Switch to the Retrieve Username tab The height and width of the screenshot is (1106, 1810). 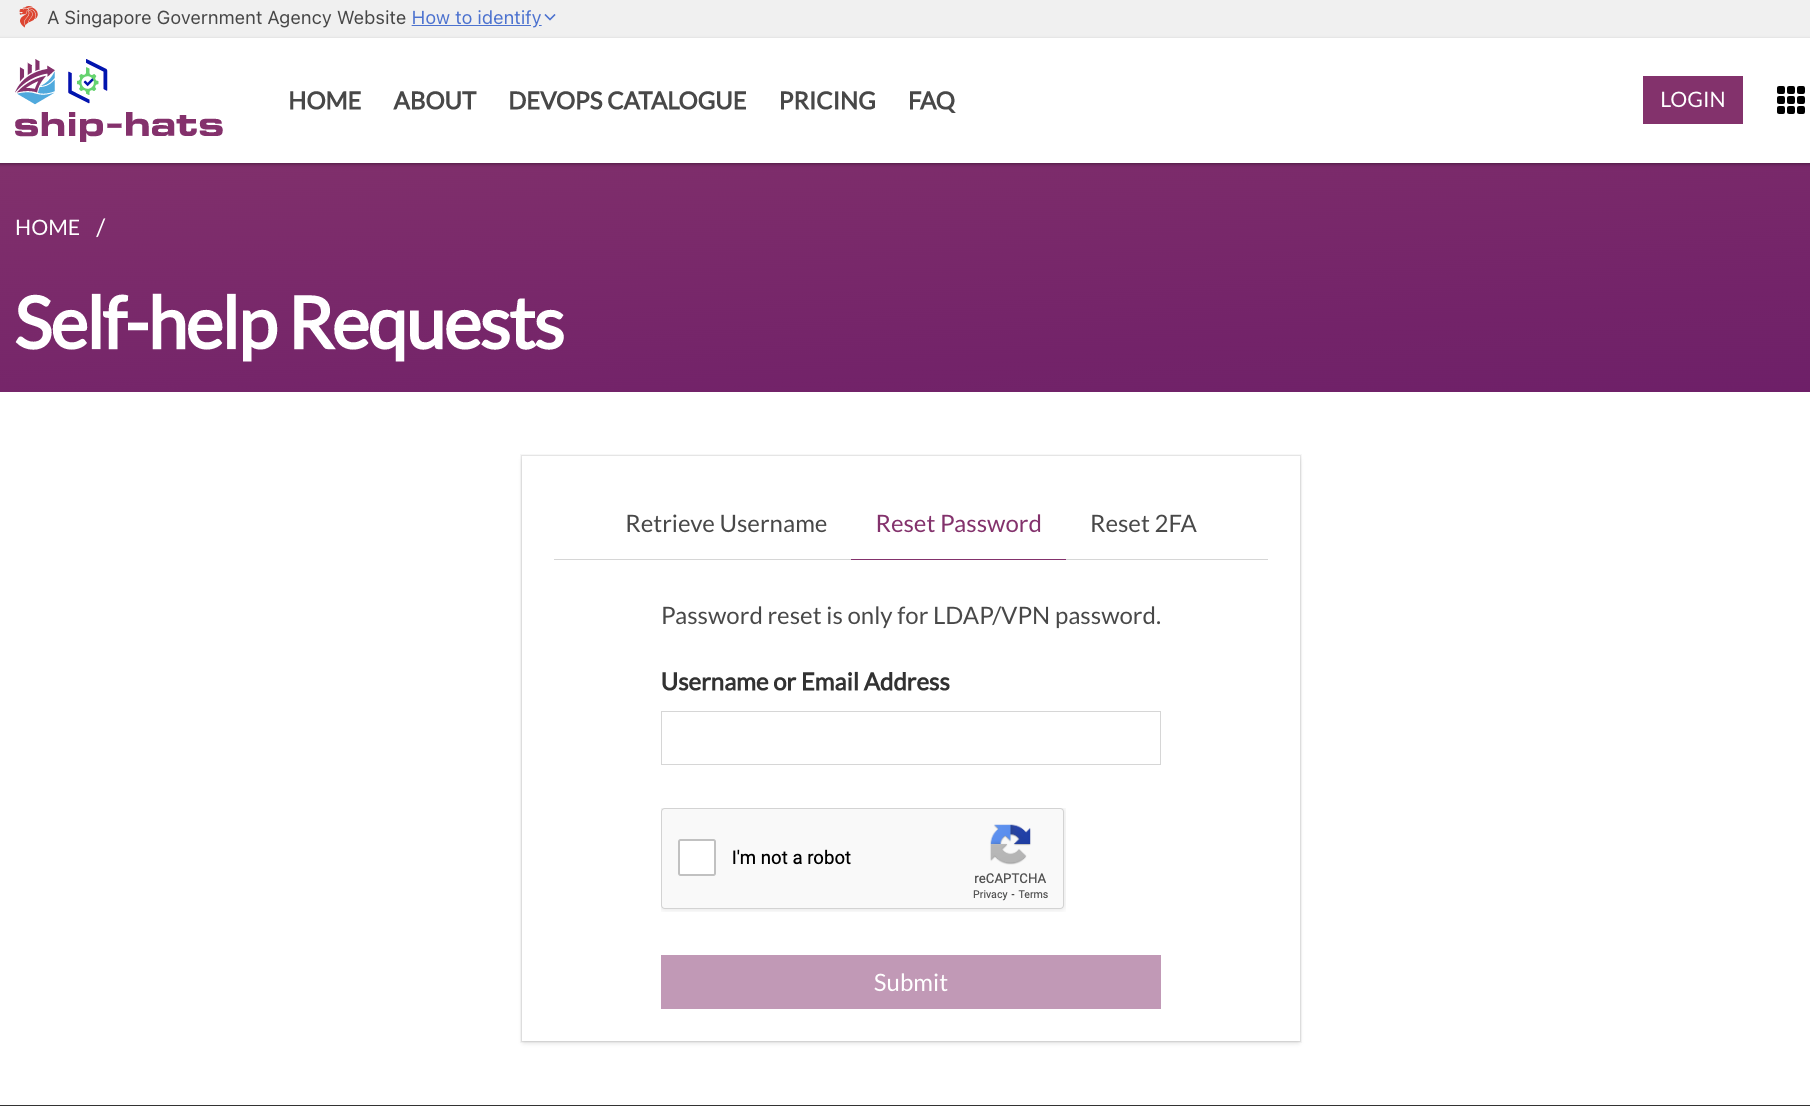click(726, 524)
